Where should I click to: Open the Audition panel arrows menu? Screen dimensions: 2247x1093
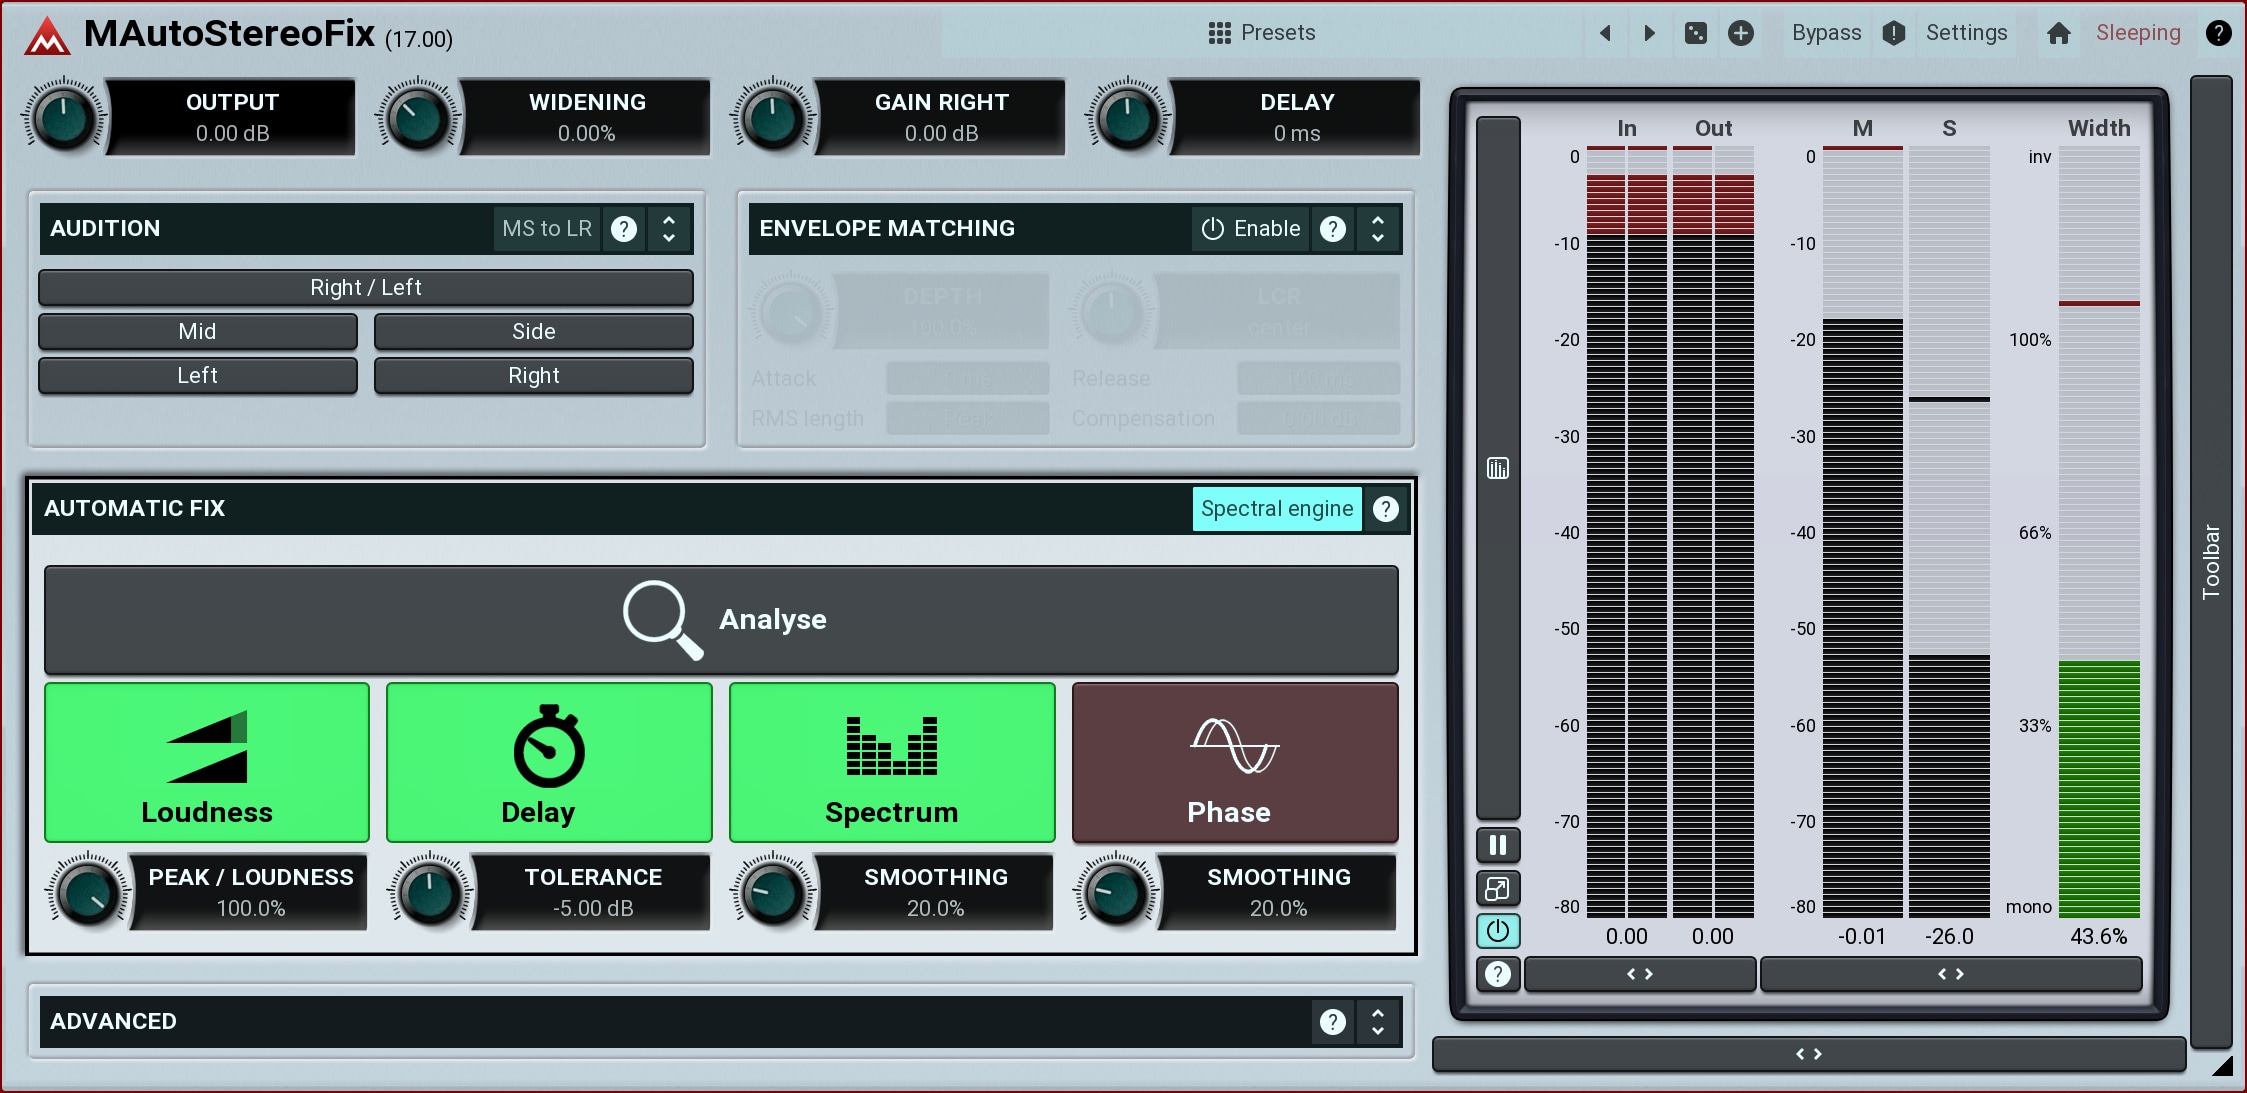669,229
